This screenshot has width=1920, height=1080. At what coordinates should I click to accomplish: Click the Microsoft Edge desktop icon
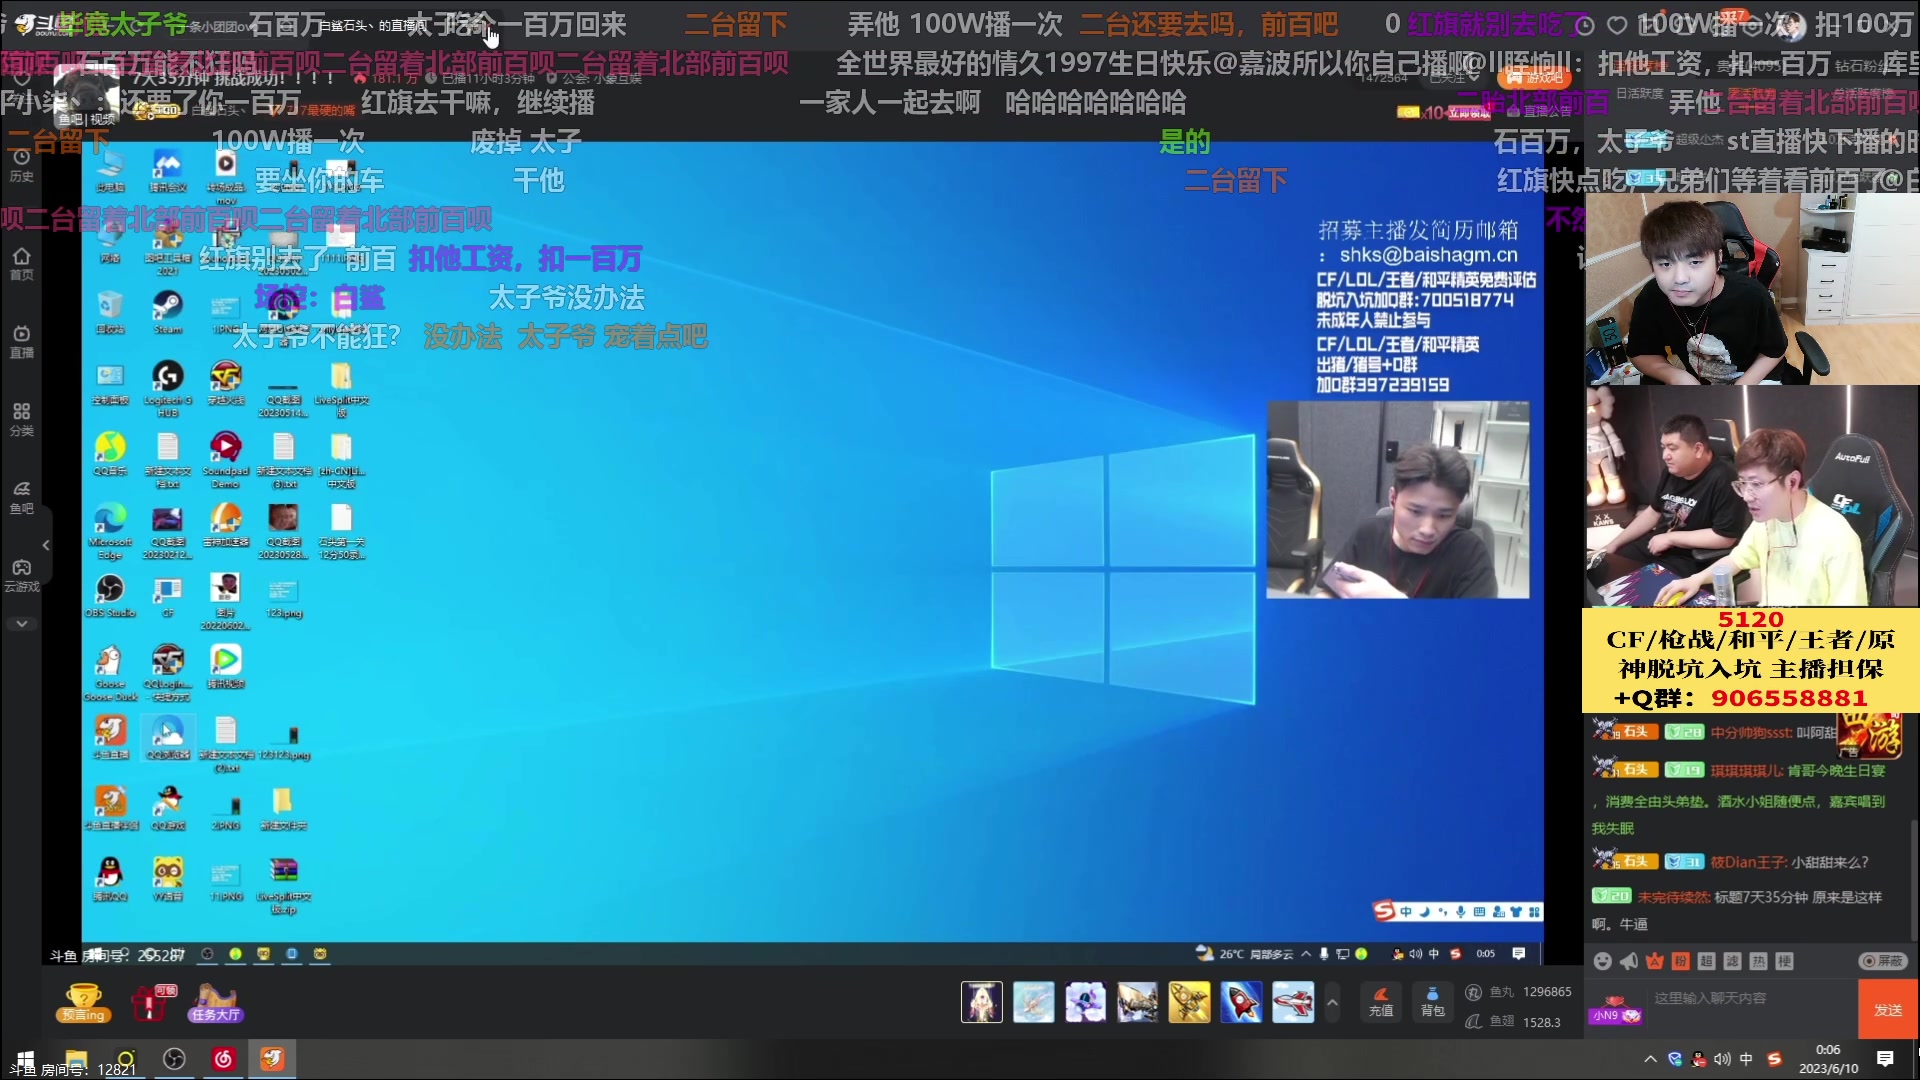click(110, 531)
